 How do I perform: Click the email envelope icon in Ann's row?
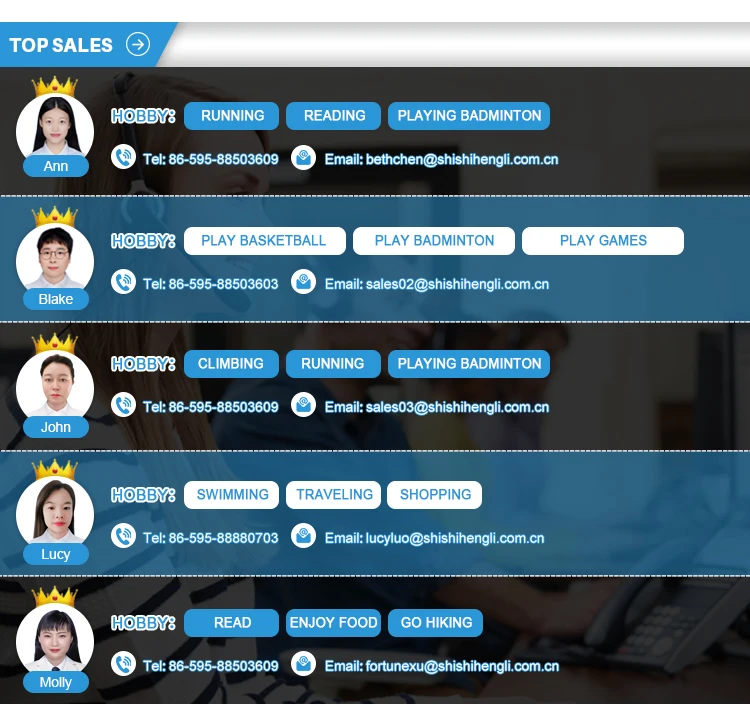[x=303, y=157]
